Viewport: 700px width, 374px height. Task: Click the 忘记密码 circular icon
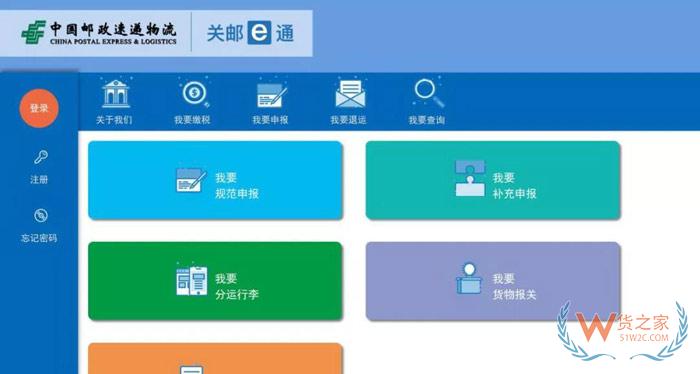coord(41,216)
